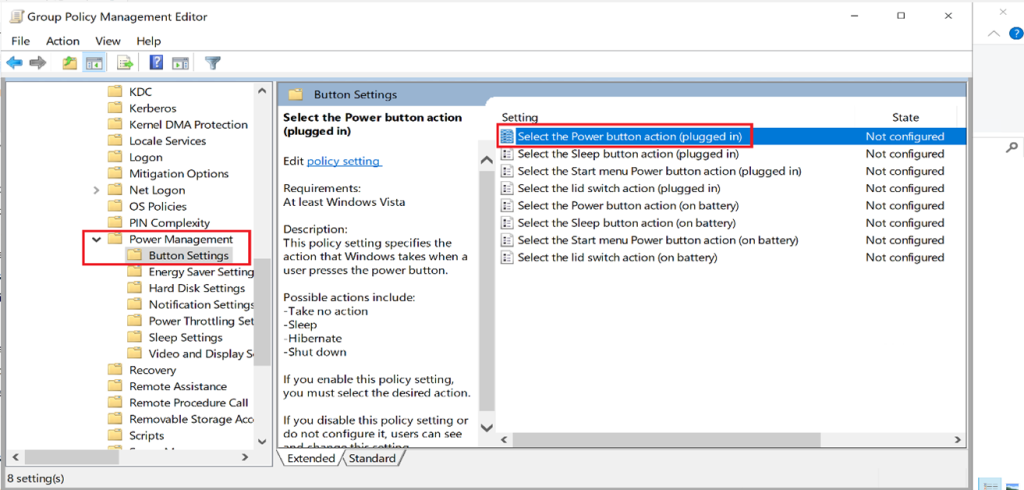Open the Action menu
This screenshot has width=1024, height=490.
pos(62,41)
